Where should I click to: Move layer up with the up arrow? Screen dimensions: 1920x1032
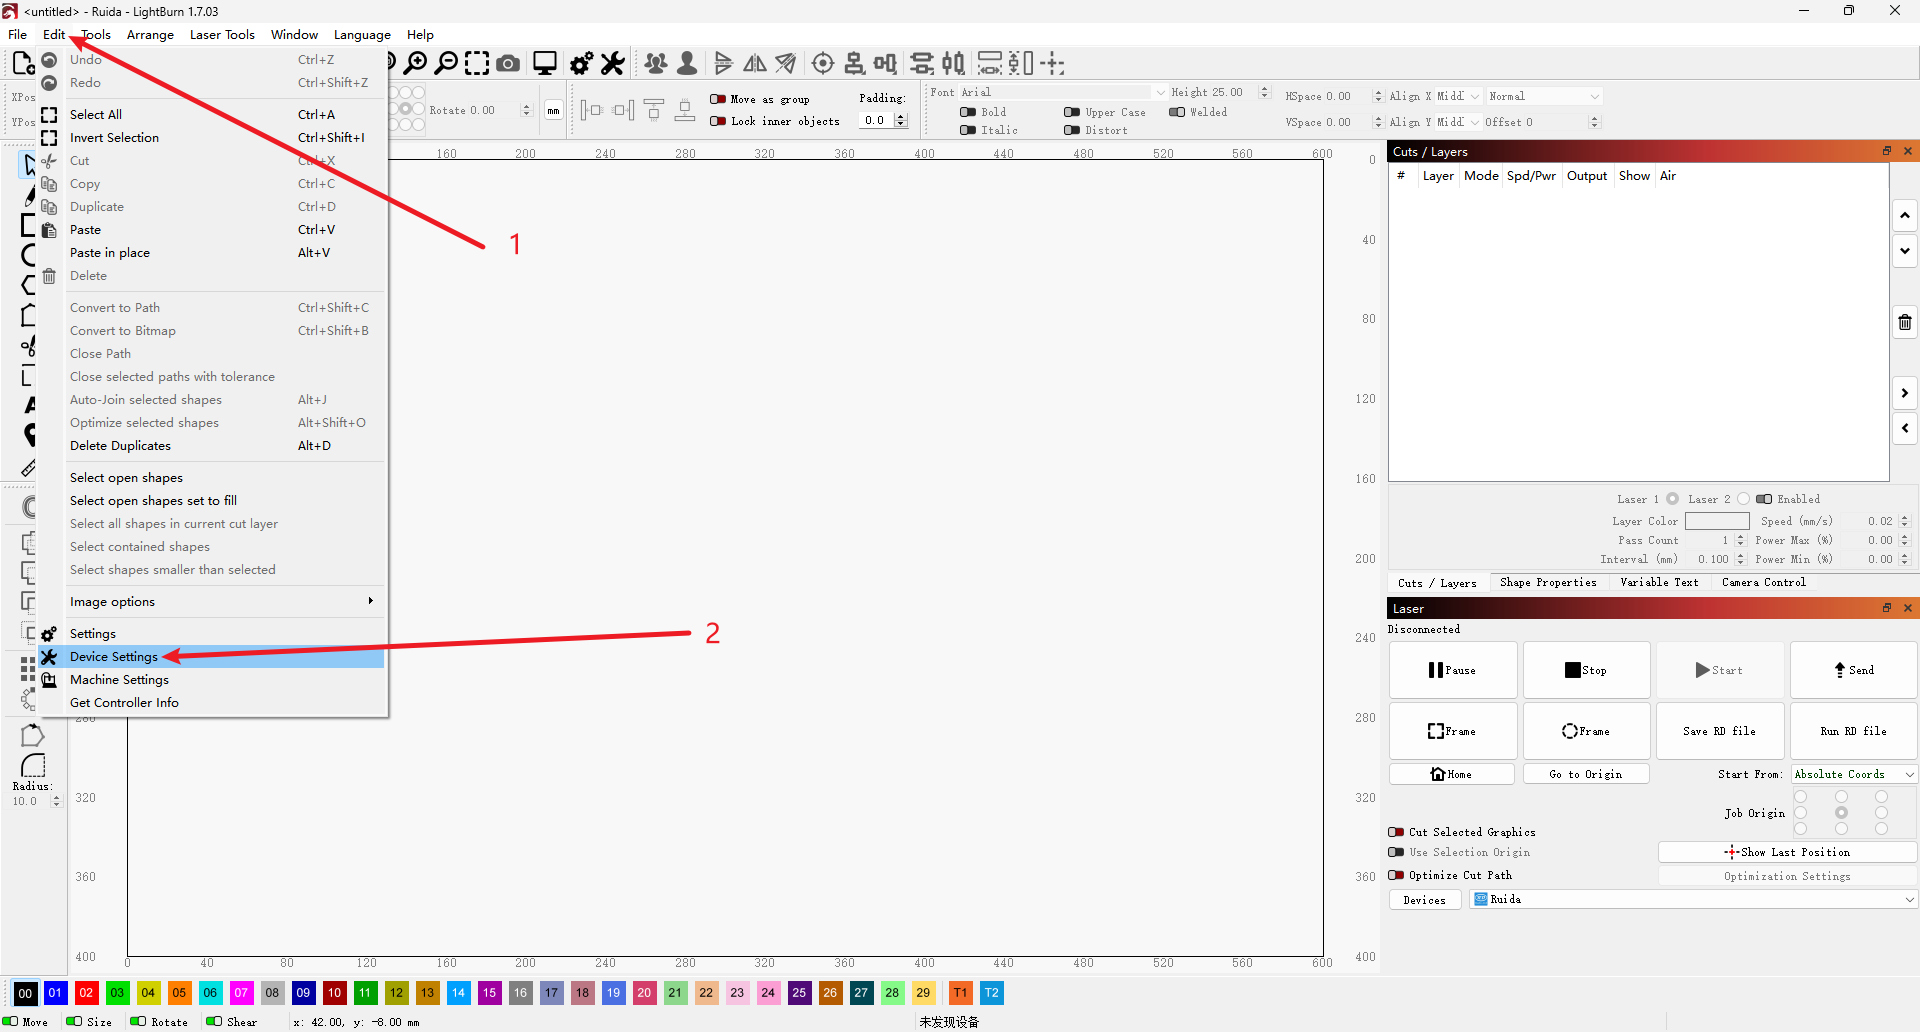click(1904, 215)
